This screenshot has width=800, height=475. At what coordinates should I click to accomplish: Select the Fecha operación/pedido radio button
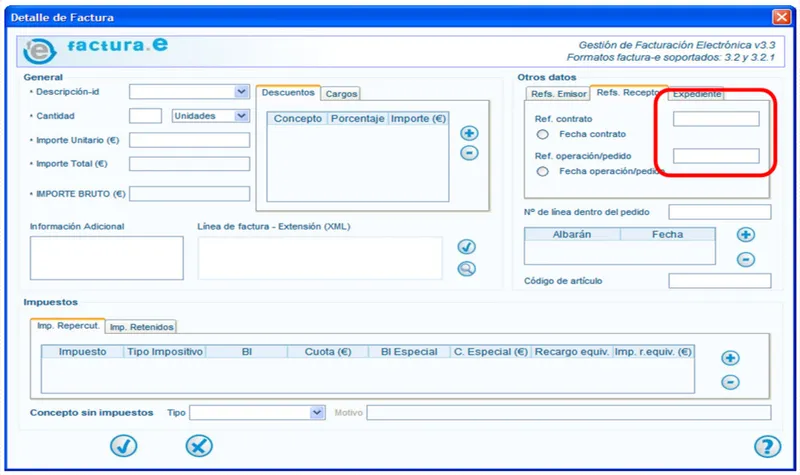(x=542, y=171)
